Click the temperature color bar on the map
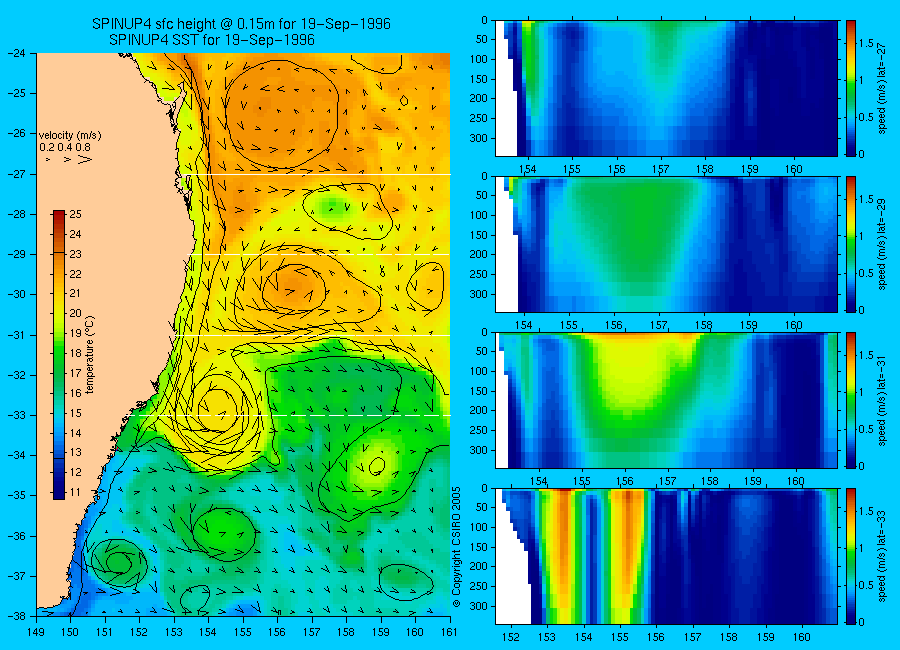Image resolution: width=900 pixels, height=650 pixels. pos(59,355)
